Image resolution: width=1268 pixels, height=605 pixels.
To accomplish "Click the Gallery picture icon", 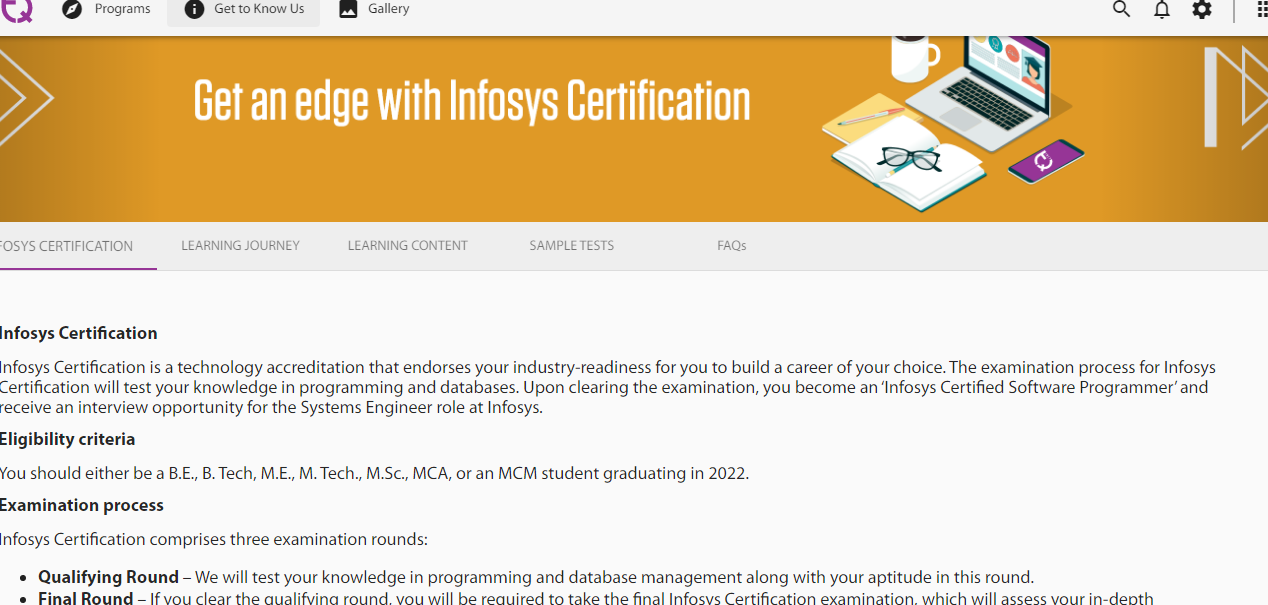I will [348, 10].
